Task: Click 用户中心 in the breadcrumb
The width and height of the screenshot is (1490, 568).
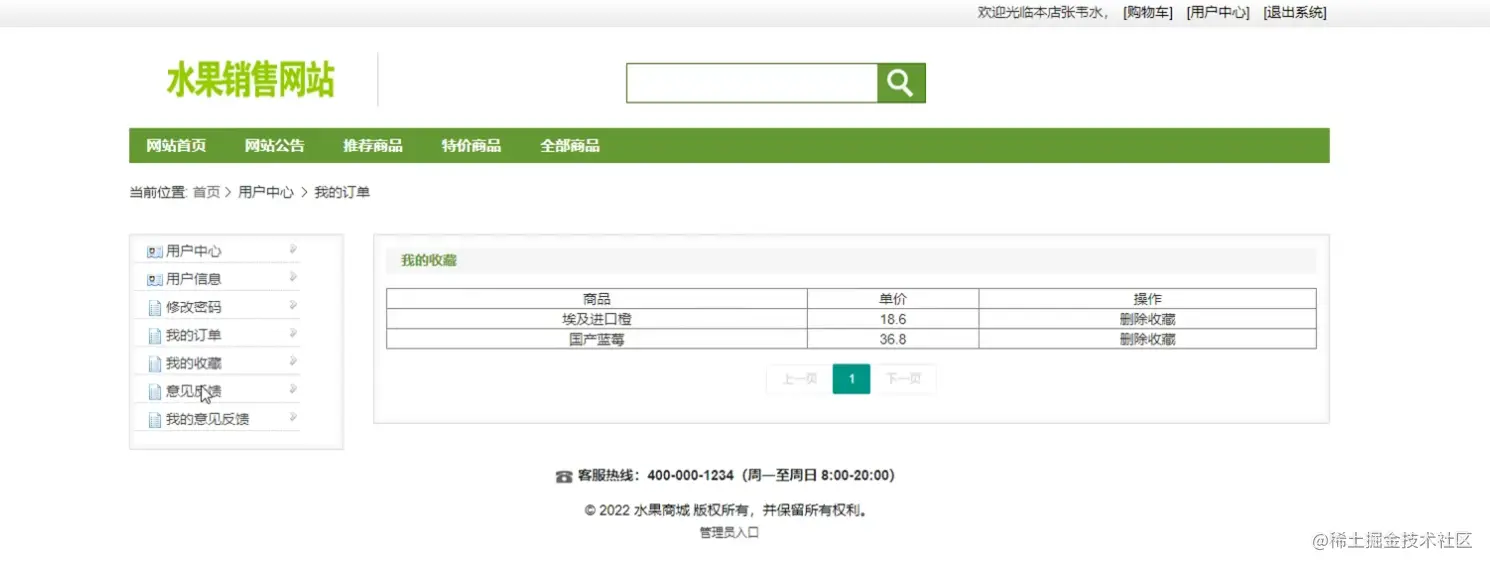Action: (266, 192)
